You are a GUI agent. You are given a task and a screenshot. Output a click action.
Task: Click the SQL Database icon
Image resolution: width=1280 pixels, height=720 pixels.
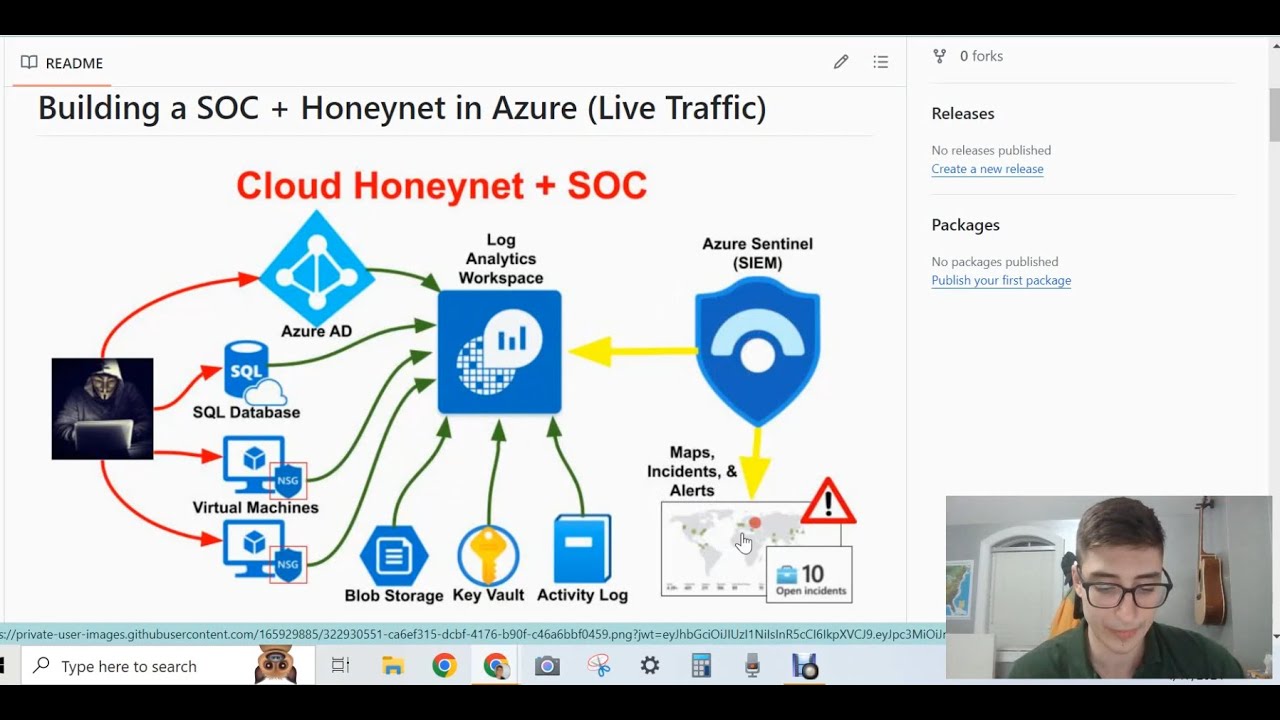(x=254, y=372)
